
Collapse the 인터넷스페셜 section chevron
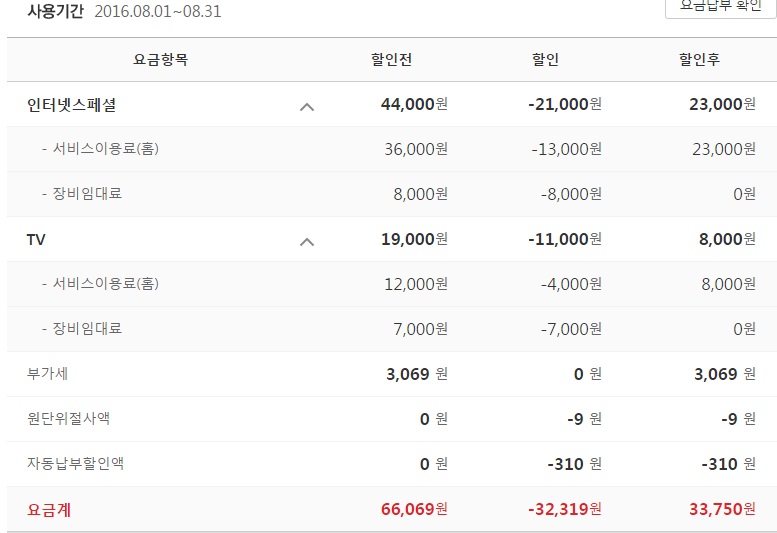307,105
